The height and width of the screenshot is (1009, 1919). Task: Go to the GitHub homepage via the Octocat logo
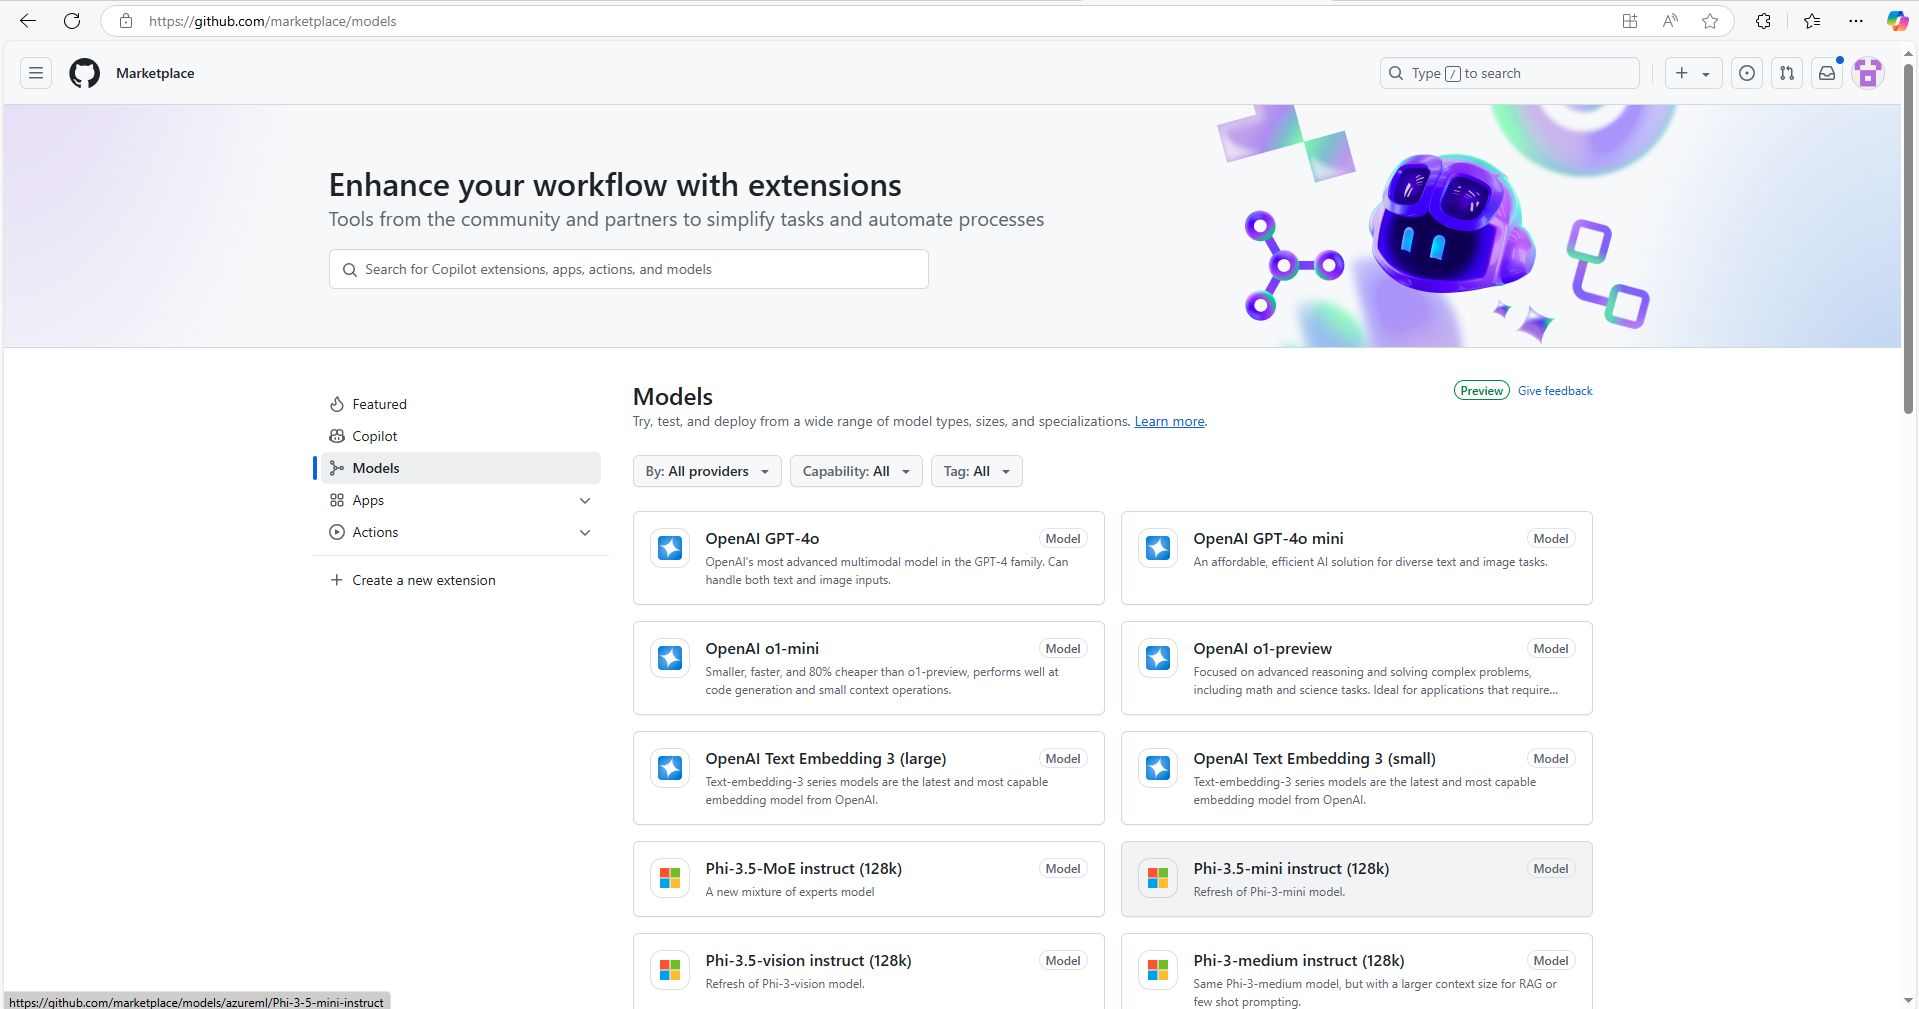pos(85,73)
